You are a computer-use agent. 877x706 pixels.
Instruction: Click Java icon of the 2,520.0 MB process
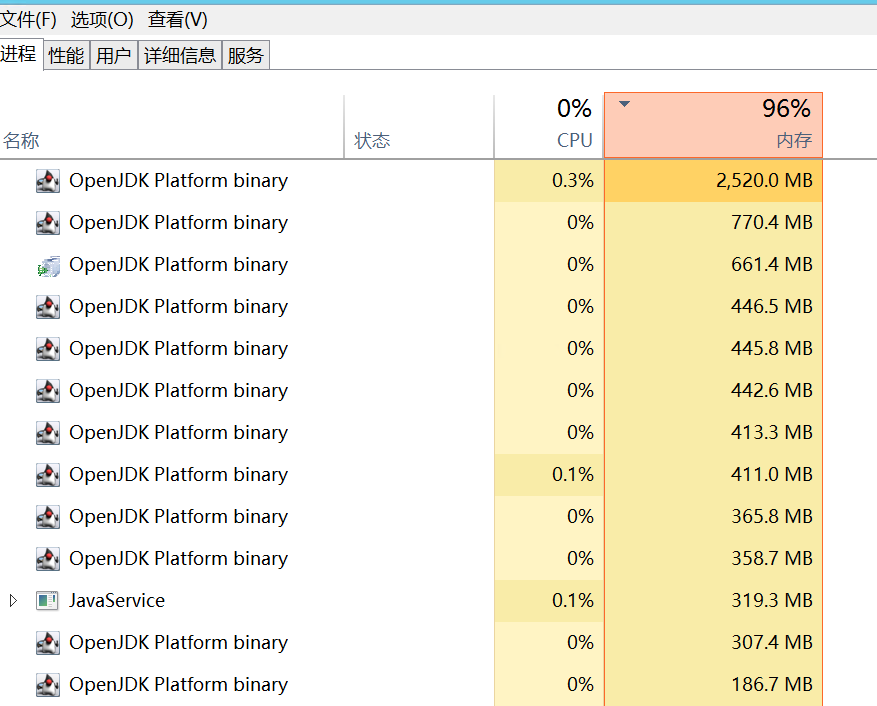pyautogui.click(x=48, y=181)
